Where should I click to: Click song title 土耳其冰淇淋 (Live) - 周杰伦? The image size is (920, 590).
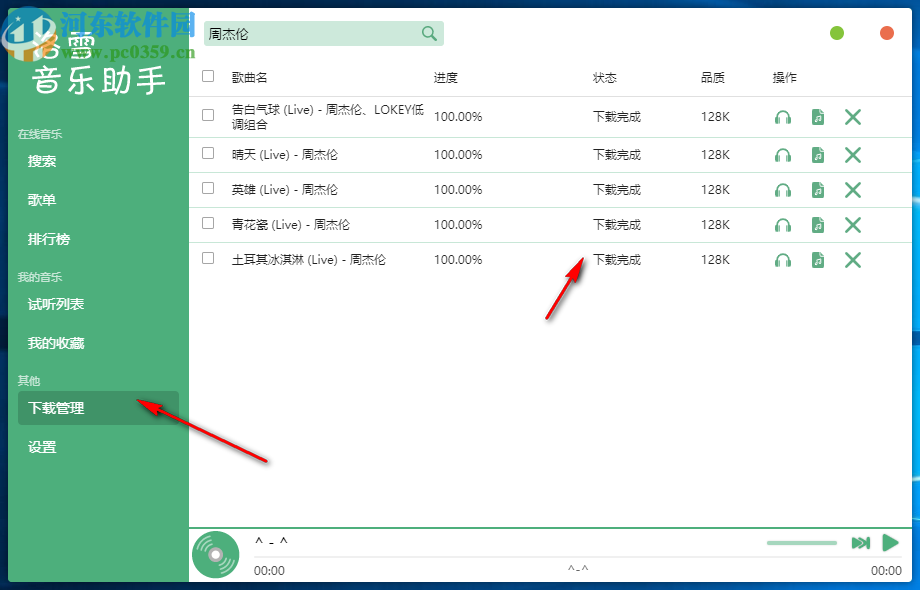[309, 260]
